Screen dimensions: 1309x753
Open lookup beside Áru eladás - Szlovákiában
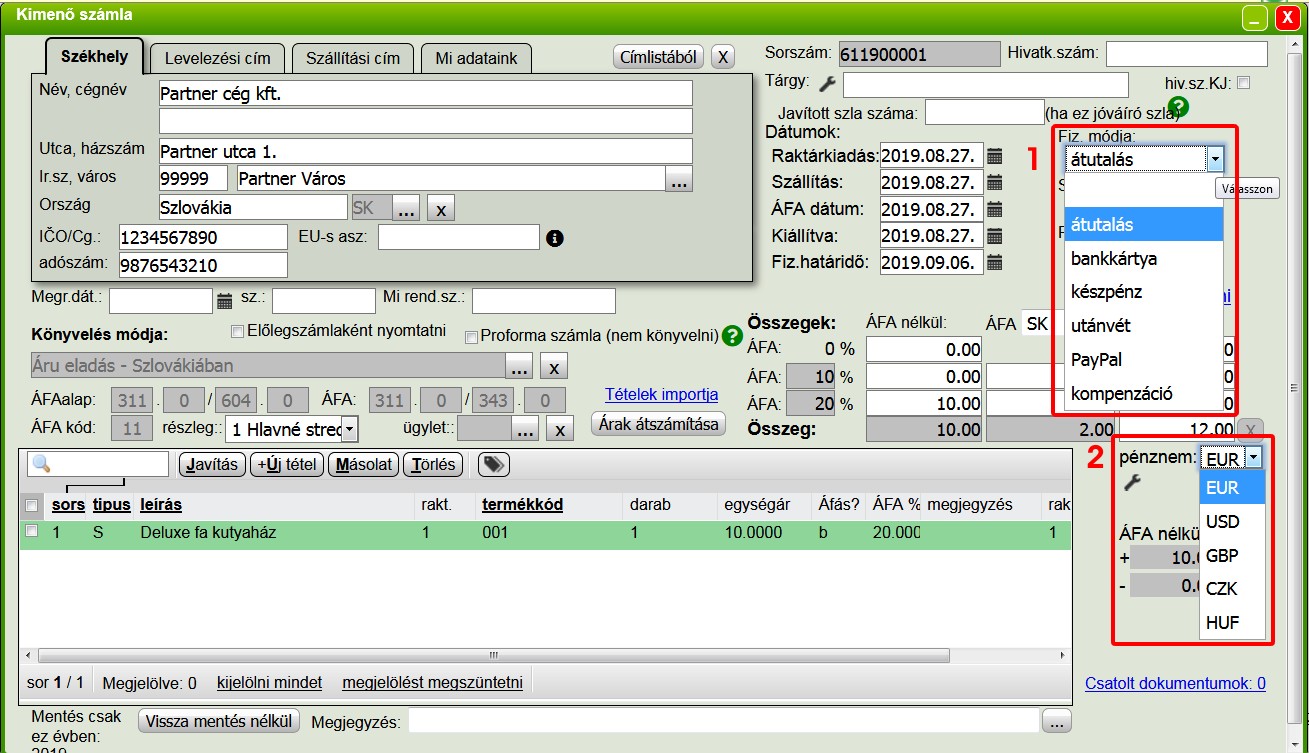point(519,365)
